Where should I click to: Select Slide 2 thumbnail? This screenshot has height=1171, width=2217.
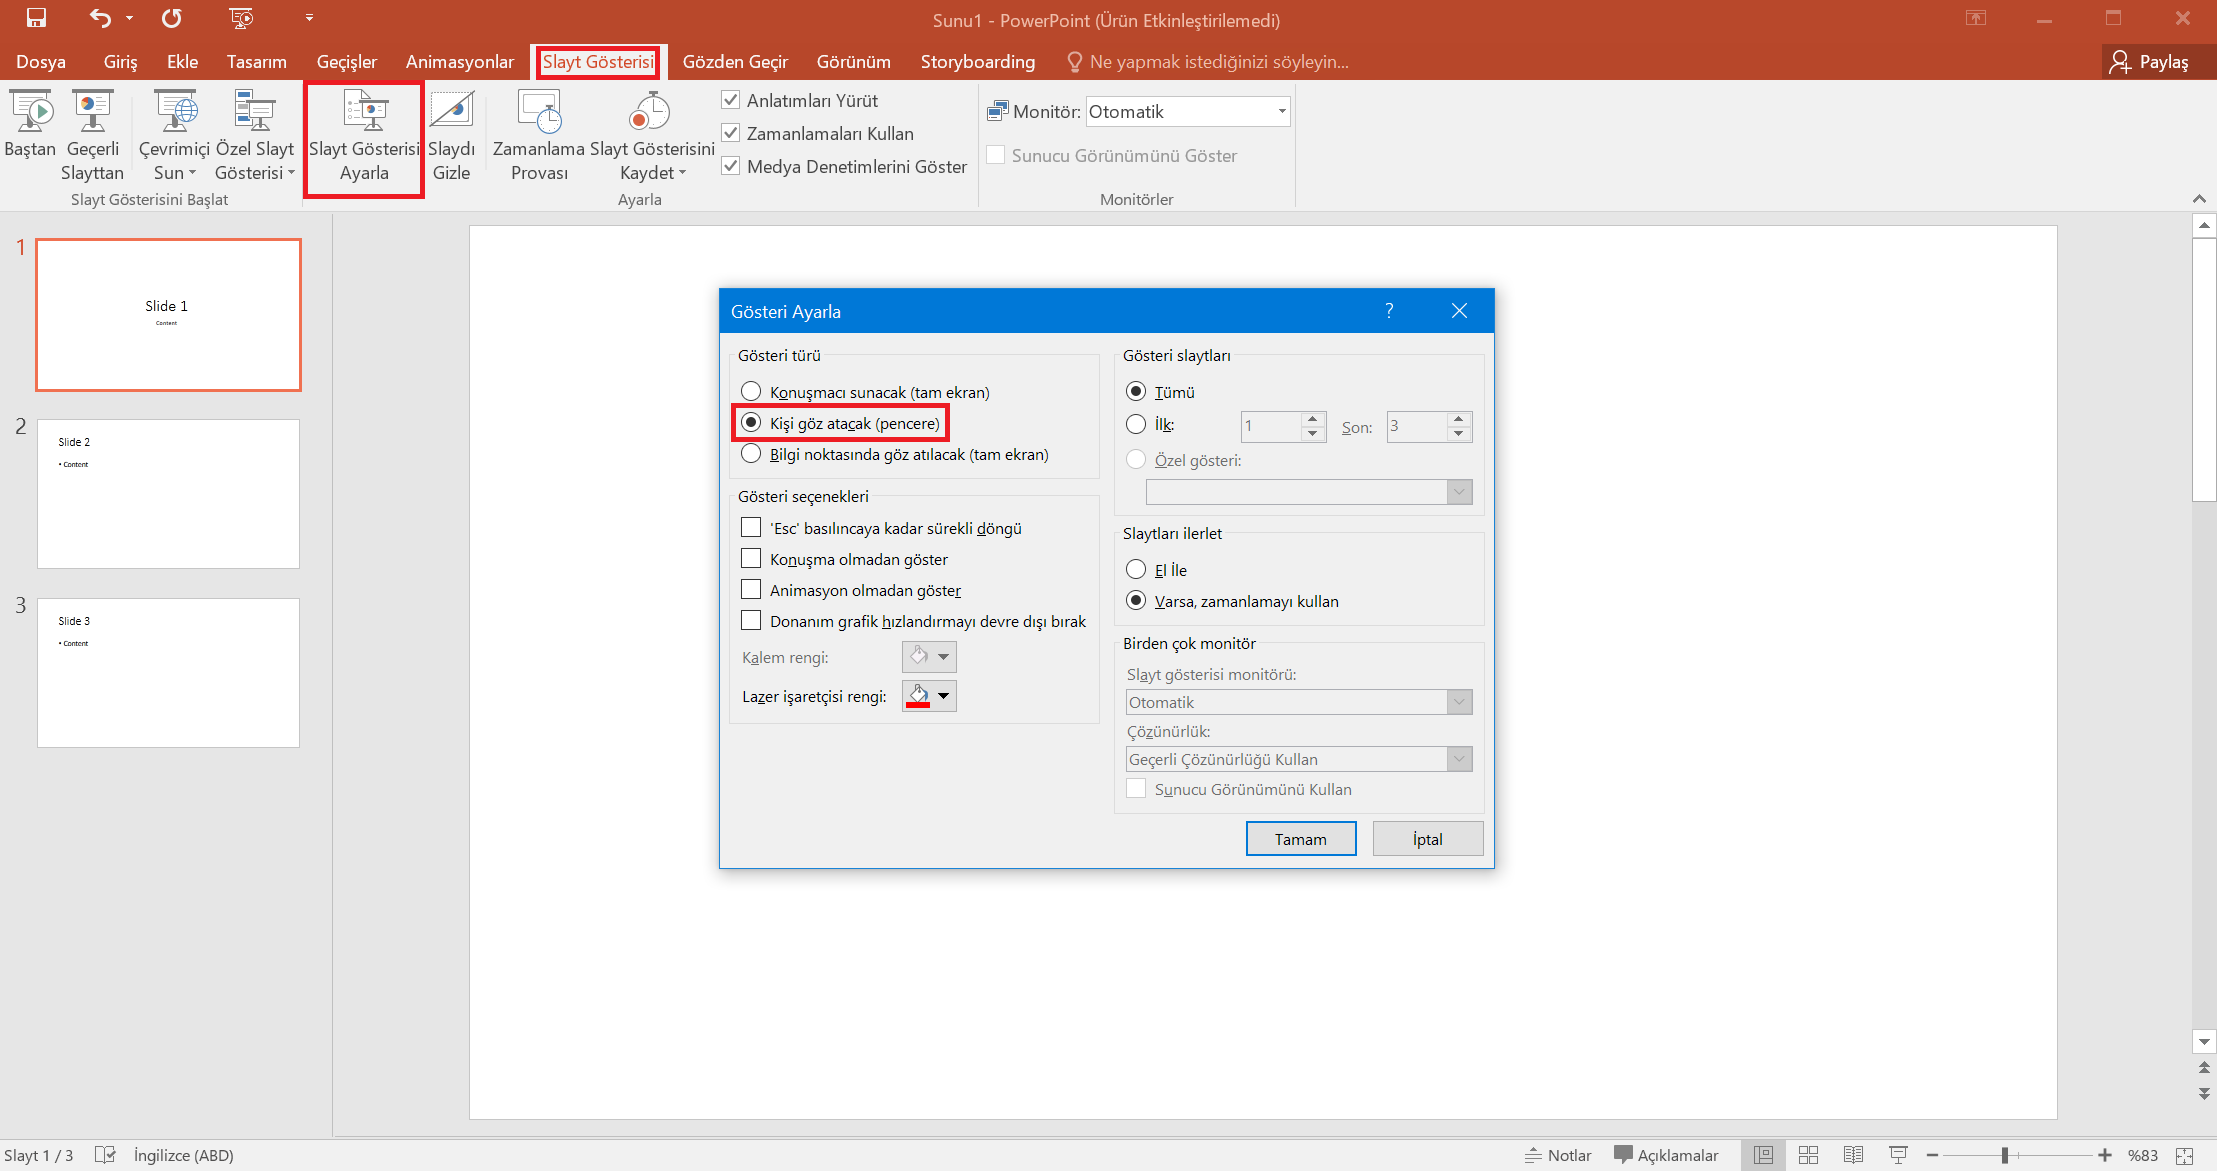click(168, 494)
